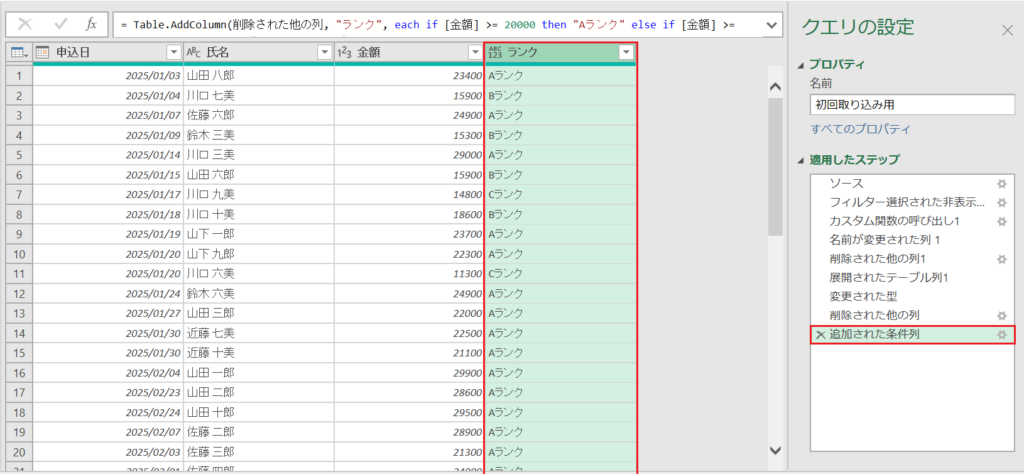Click the name cell 川口 七美
The height and width of the screenshot is (474, 1024).
click(x=259, y=96)
